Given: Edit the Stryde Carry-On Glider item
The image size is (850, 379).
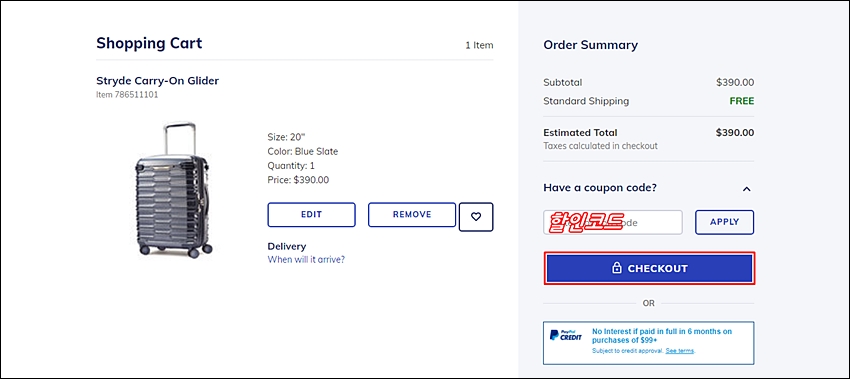Looking at the screenshot, I should point(312,215).
